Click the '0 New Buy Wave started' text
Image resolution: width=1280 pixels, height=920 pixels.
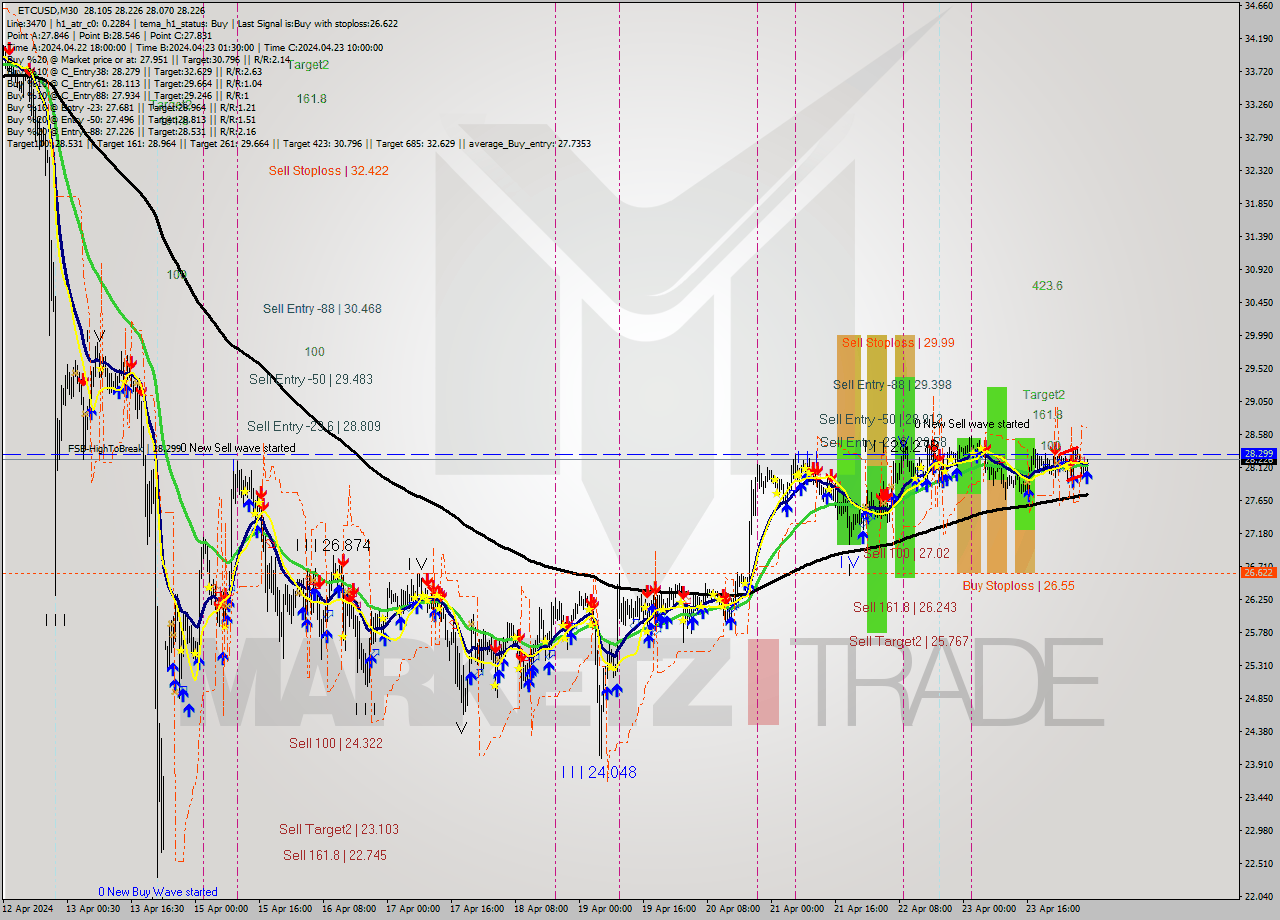pos(158,892)
